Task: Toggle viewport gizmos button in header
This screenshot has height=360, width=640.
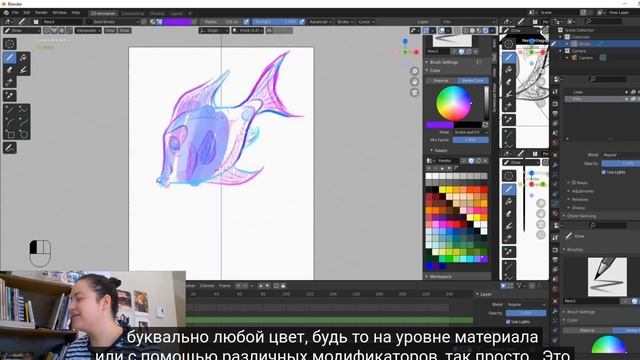Action: (x=427, y=31)
